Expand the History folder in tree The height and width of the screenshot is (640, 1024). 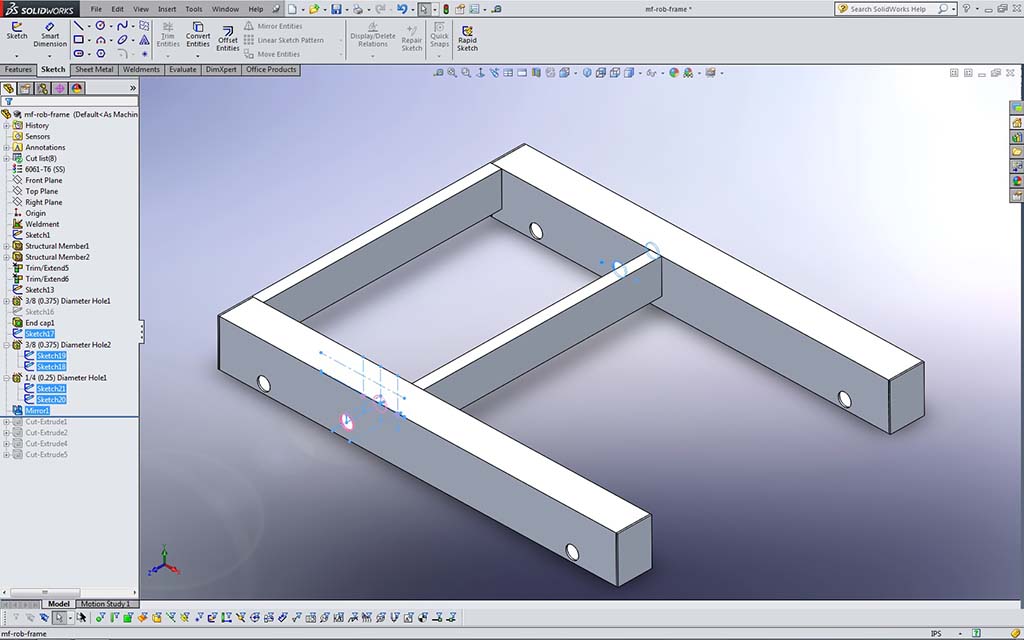tap(6, 125)
